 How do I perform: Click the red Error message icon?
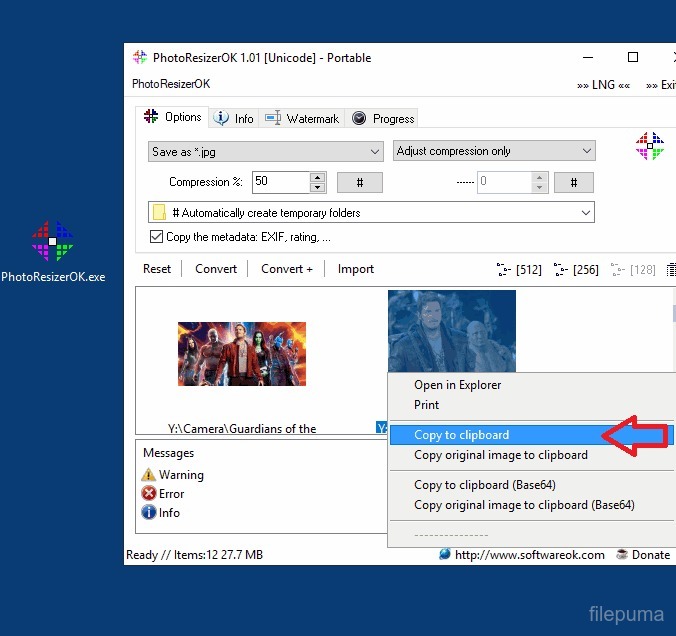coord(149,493)
